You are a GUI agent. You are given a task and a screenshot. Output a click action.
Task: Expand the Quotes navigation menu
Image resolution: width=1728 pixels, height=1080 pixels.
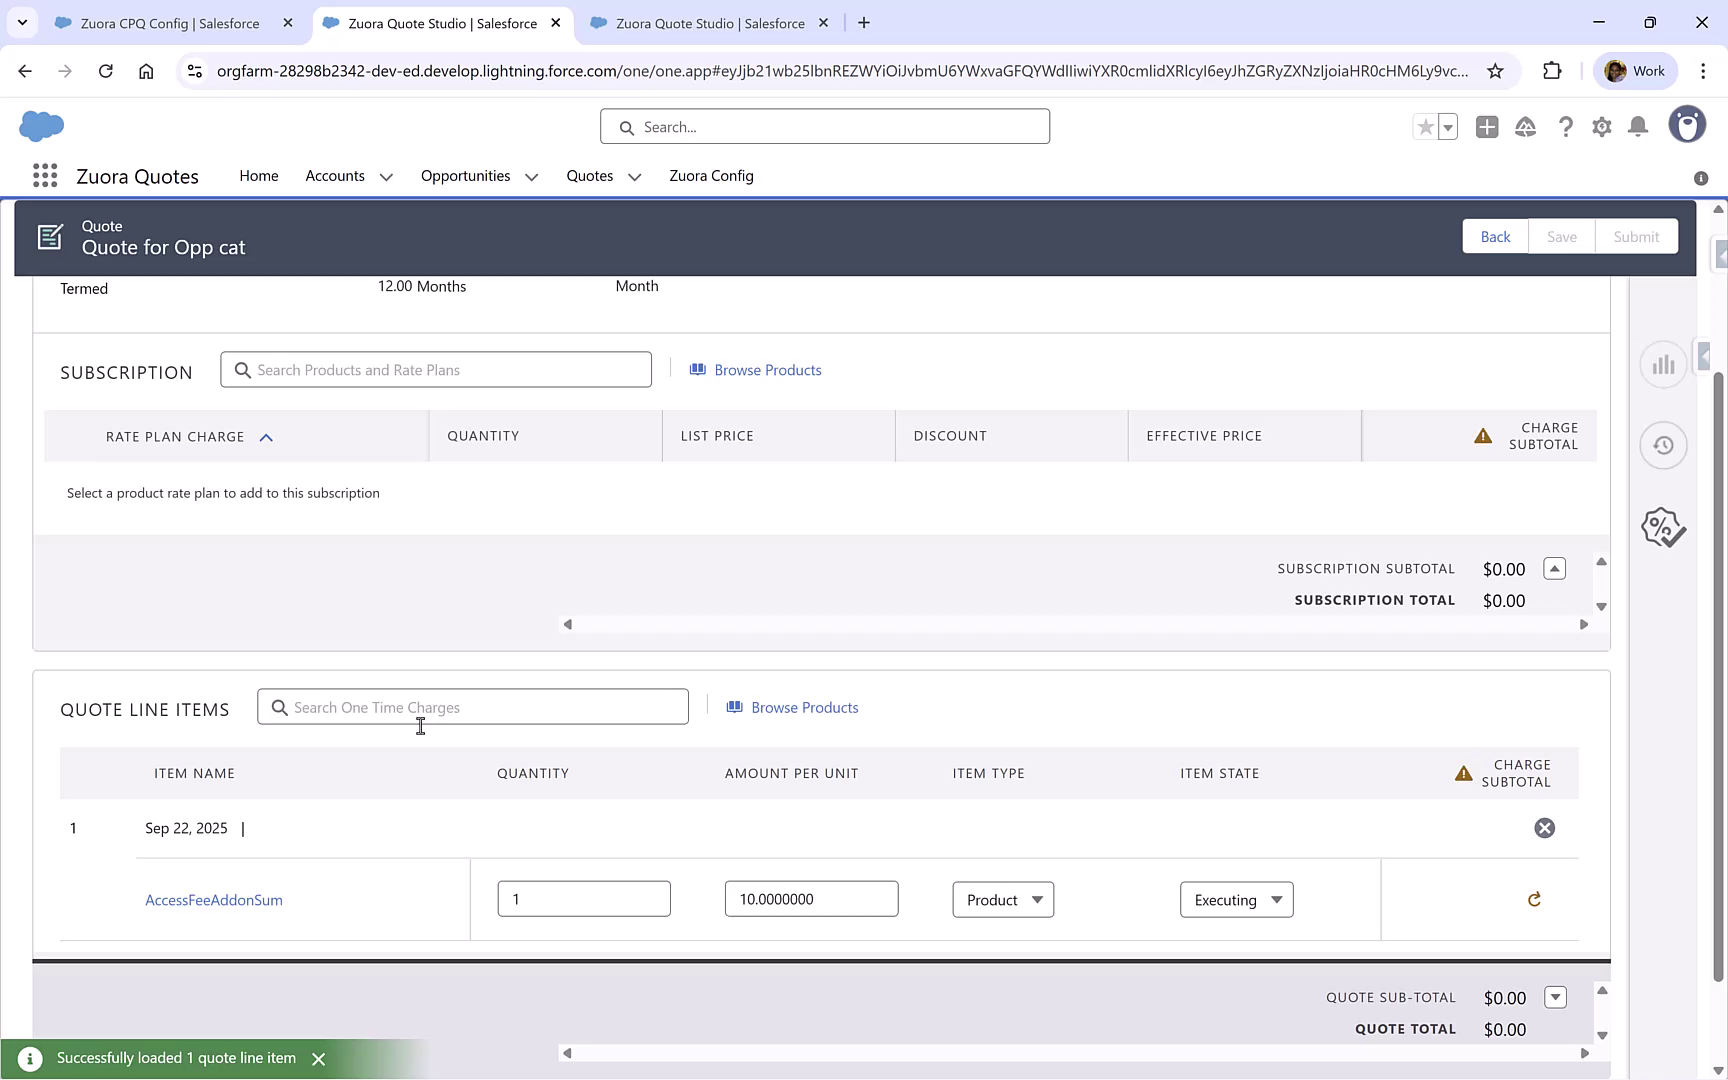(634, 176)
